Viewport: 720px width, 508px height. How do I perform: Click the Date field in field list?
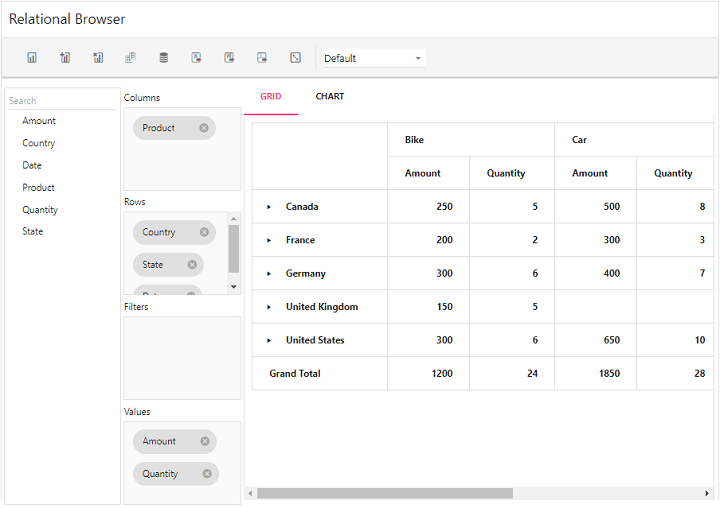click(32, 165)
